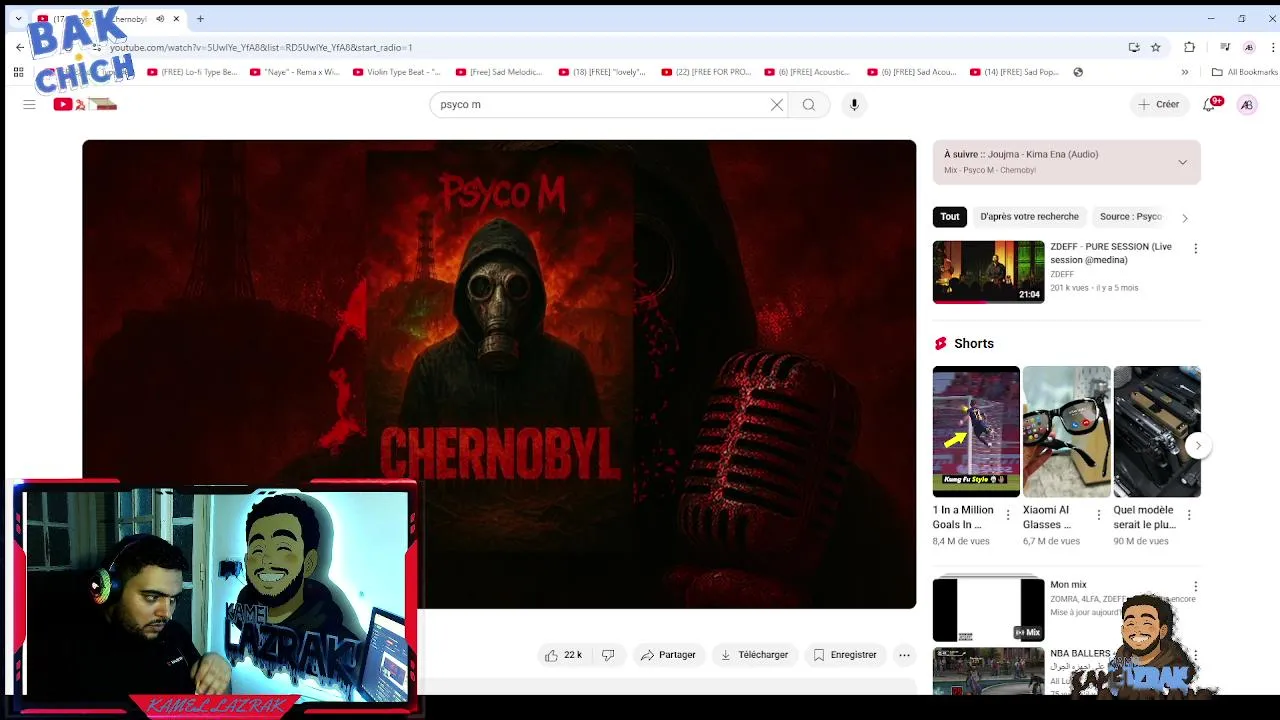
Task: Dislike the video with thumbs down
Action: pos(608,655)
